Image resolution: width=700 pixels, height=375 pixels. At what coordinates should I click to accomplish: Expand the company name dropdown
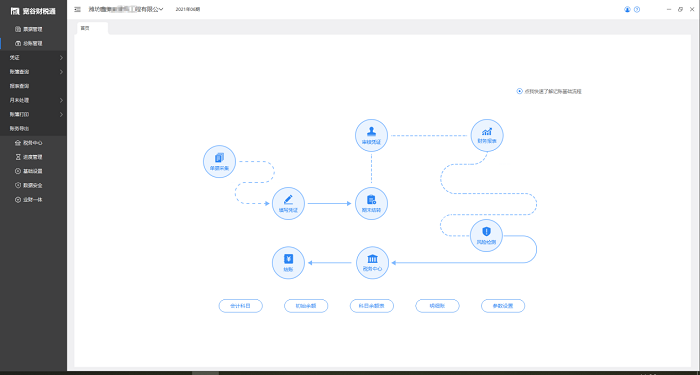(126, 9)
